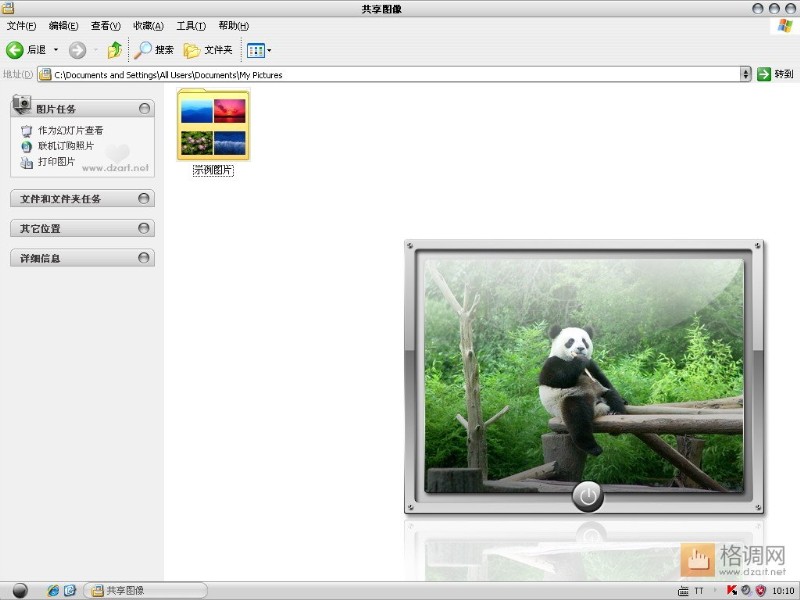This screenshot has height=600, width=800.
Task: Click the Start orb on the taskbar
Action: [x=19, y=590]
